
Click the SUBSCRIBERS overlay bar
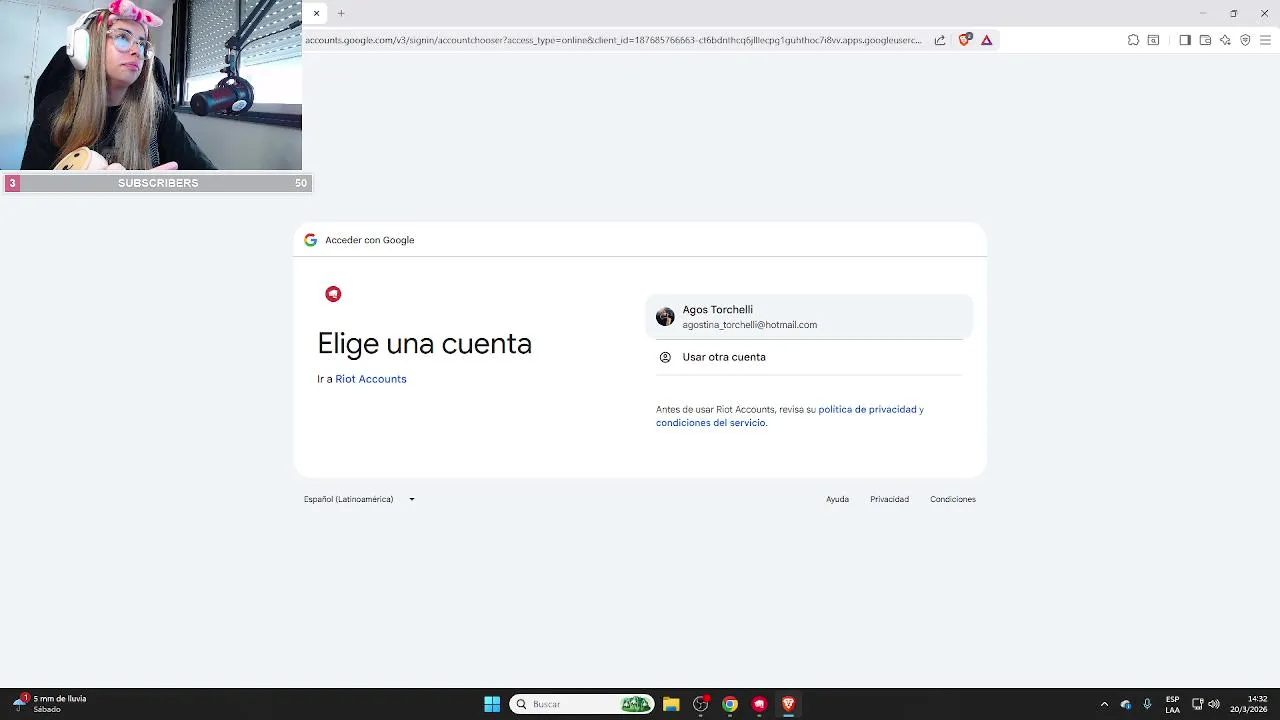pyautogui.click(x=158, y=183)
